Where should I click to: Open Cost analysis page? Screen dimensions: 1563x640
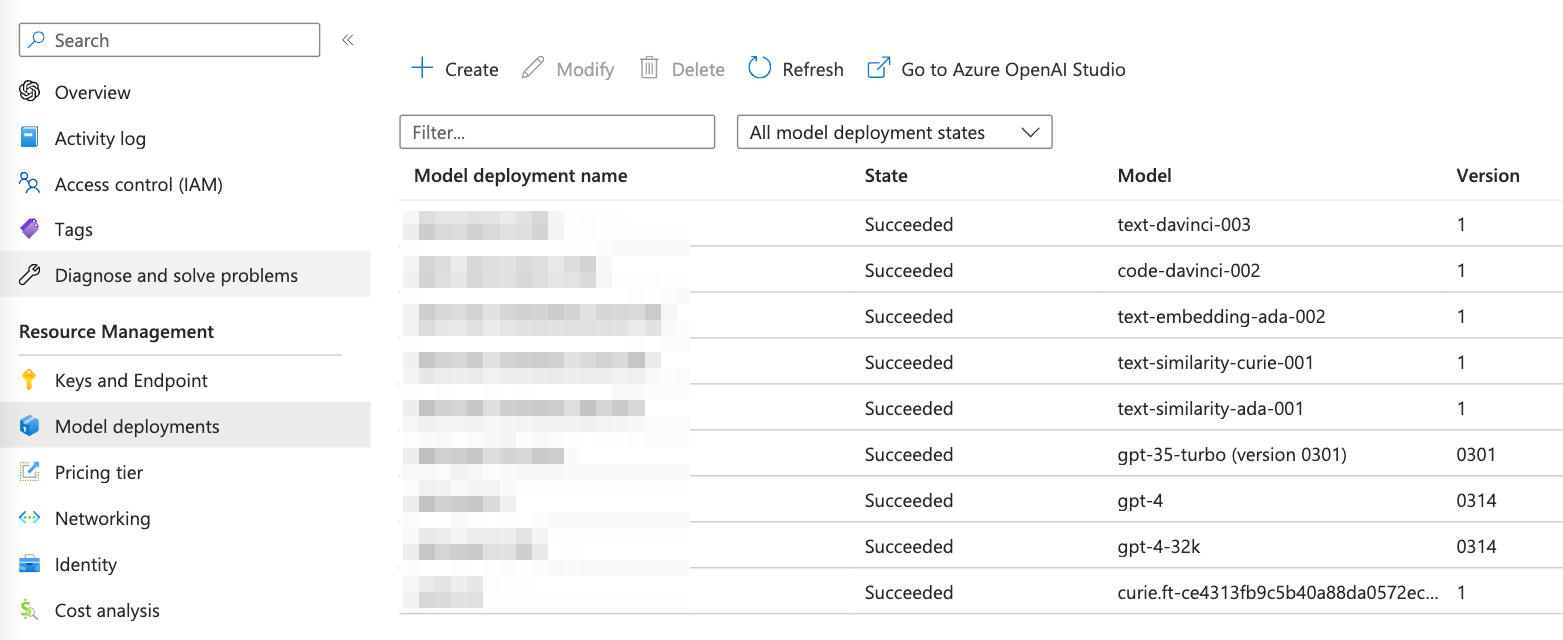pyautogui.click(x=107, y=610)
